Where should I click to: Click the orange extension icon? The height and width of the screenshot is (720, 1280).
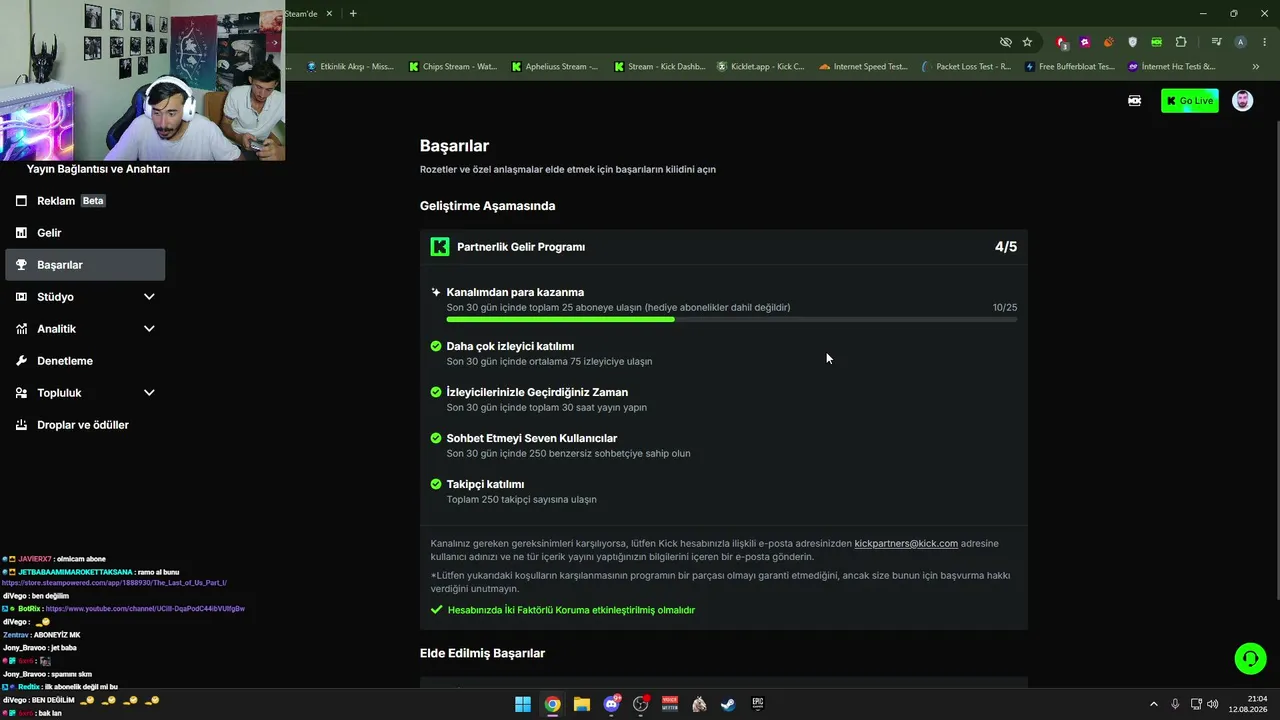pos(1109,42)
